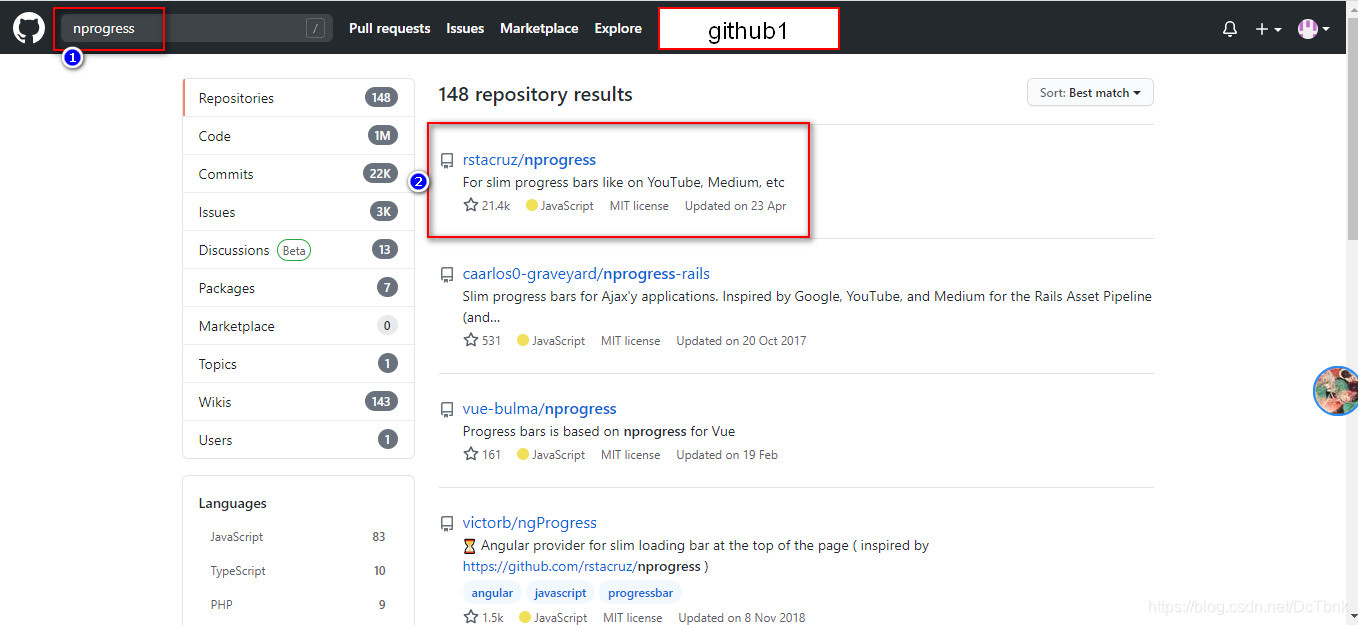The image size is (1358, 625).
Task: Click the 148 repository results heading
Action: click(x=535, y=95)
